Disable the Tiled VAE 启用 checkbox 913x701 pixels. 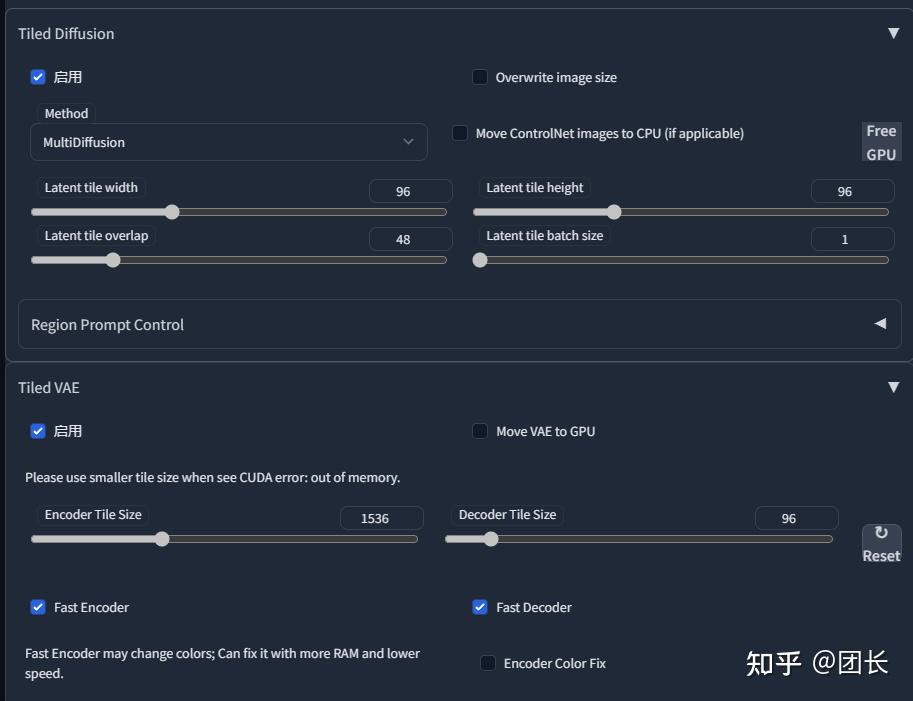(38, 431)
